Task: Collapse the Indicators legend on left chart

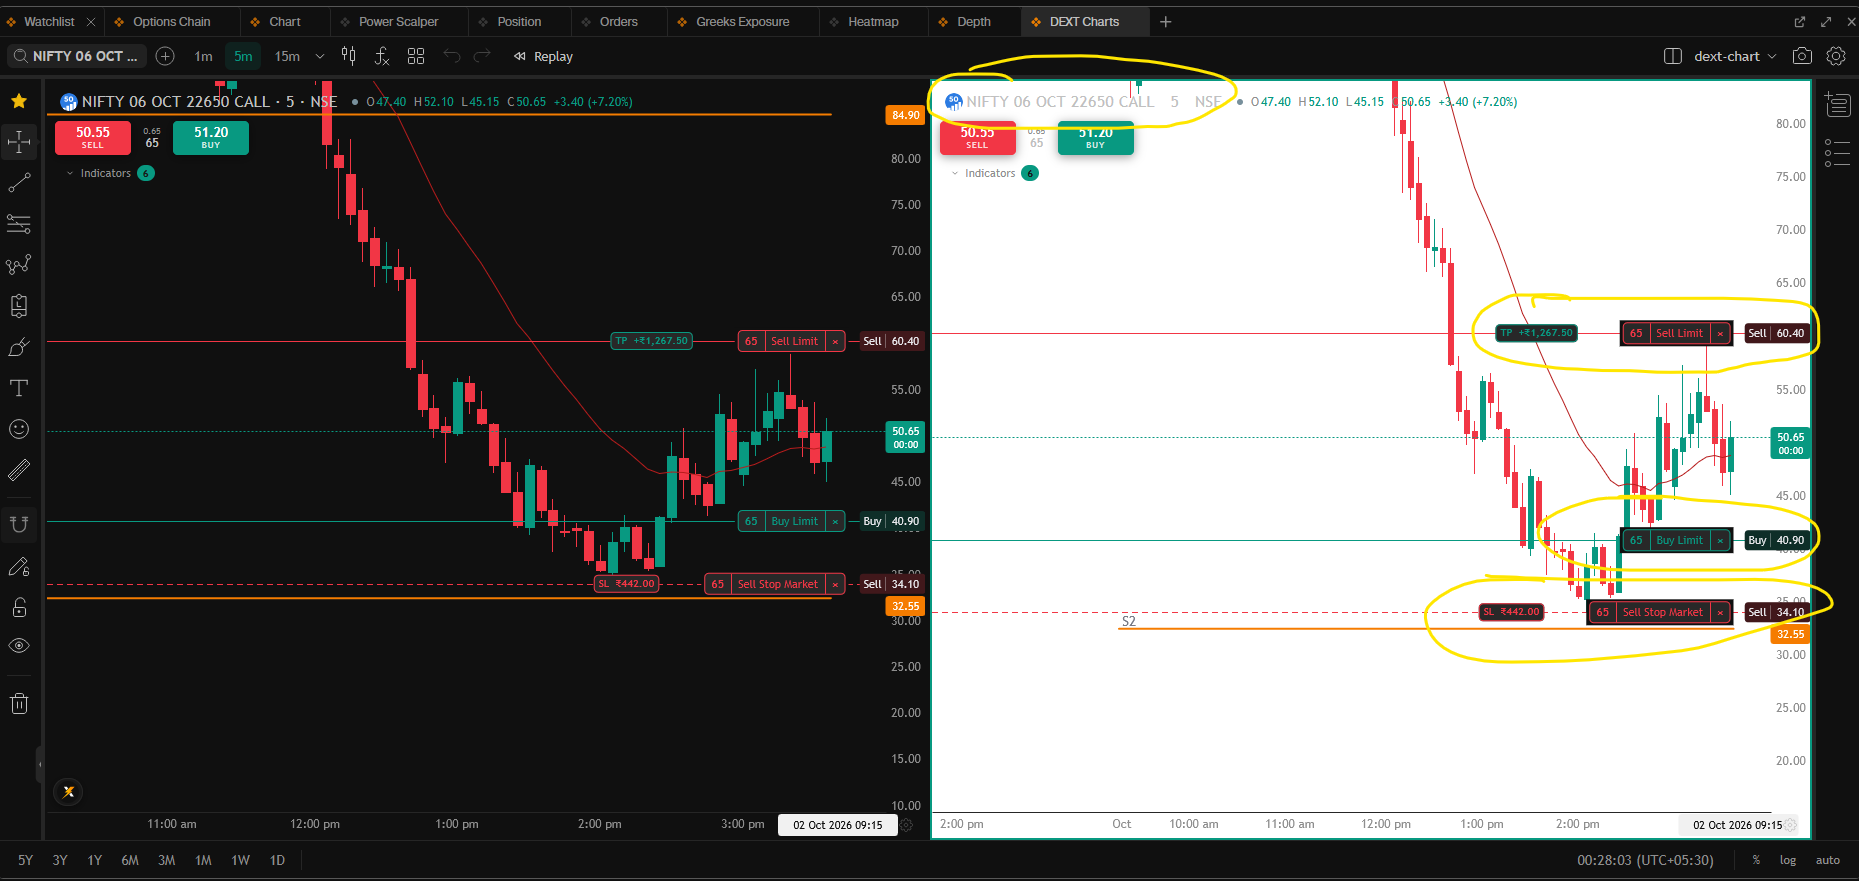Action: click(x=70, y=173)
